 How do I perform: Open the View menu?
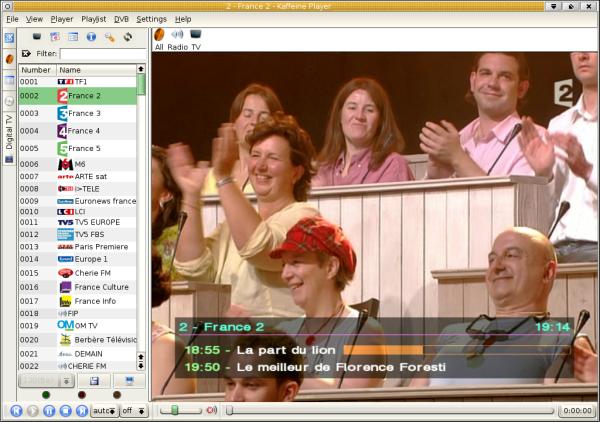tap(34, 19)
